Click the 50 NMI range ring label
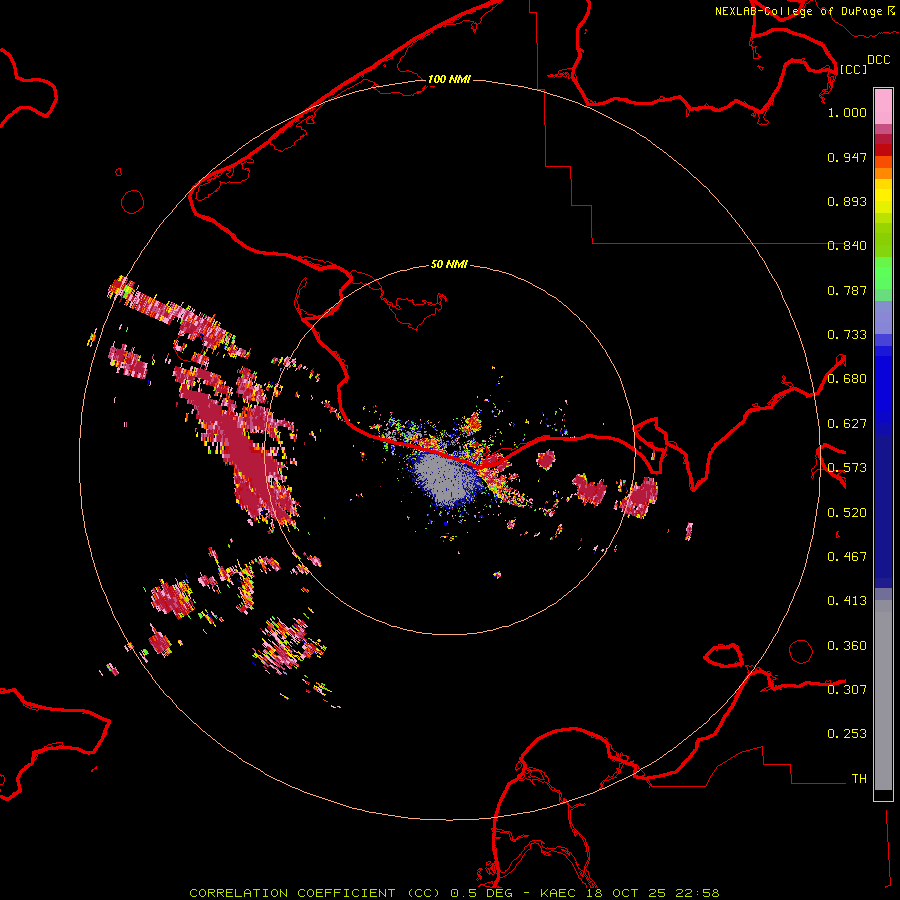Viewport: 900px width, 900px height. click(x=449, y=264)
